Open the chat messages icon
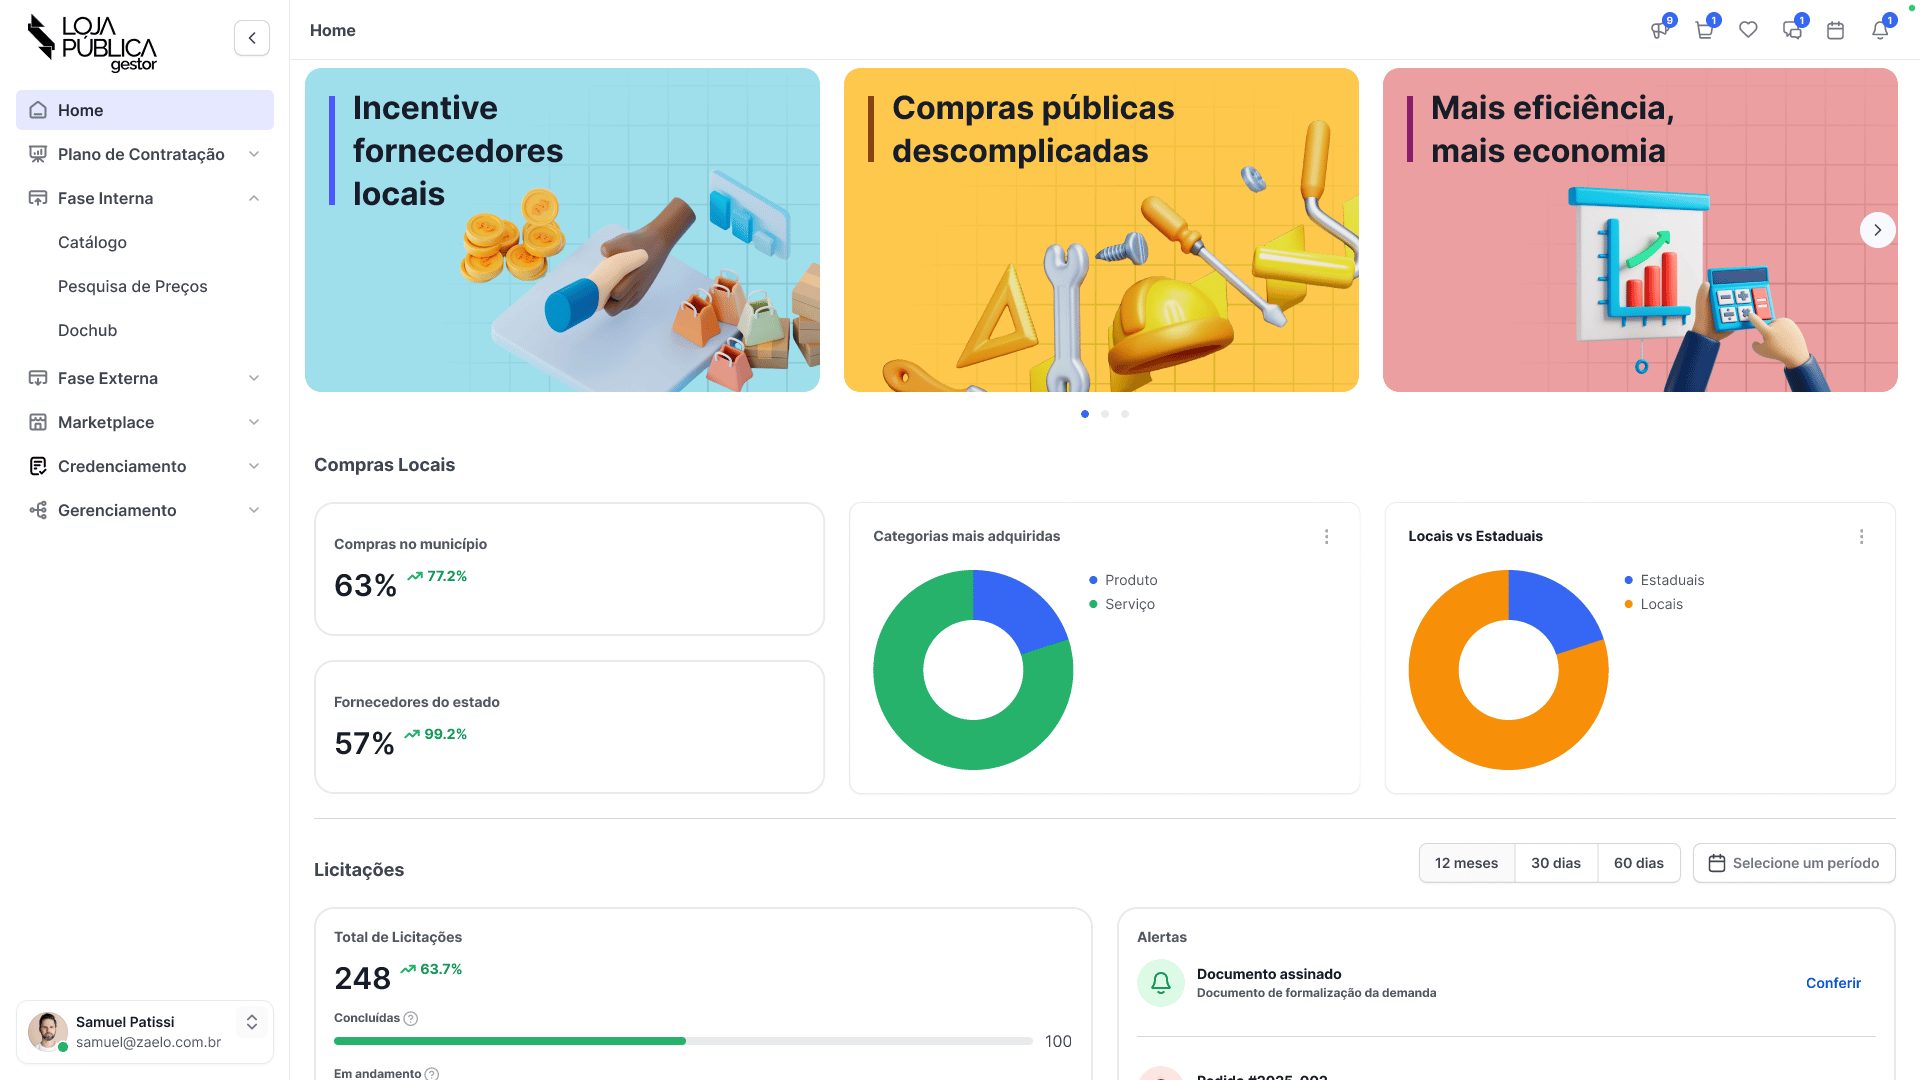Image resolution: width=1920 pixels, height=1080 pixels. 1792,30
